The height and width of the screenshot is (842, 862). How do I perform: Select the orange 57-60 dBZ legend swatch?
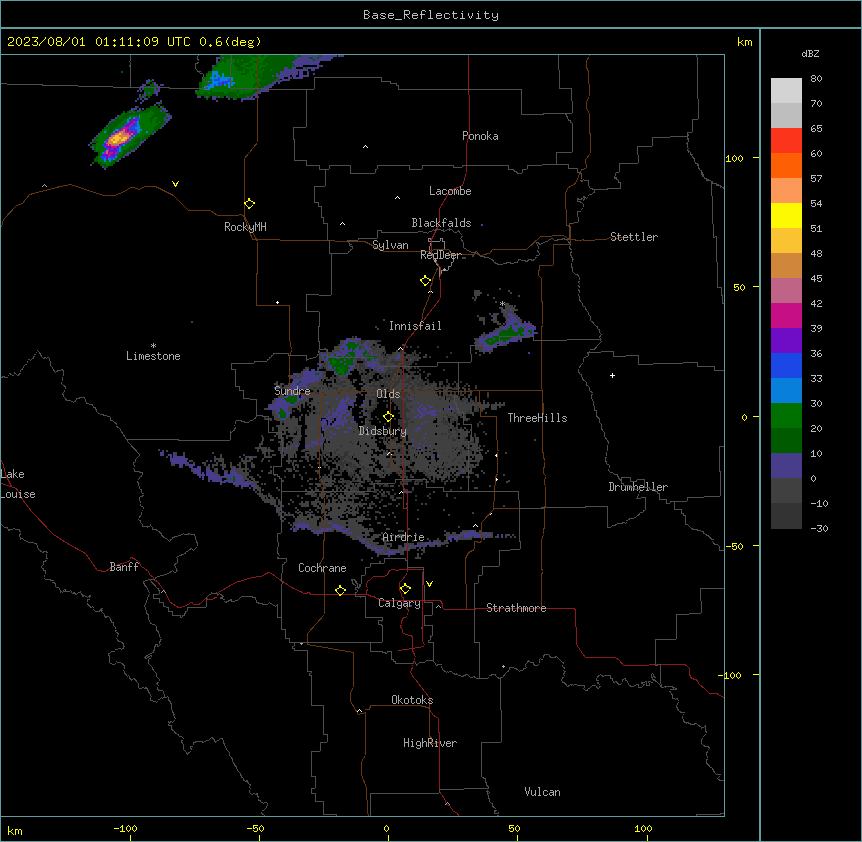[x=786, y=165]
